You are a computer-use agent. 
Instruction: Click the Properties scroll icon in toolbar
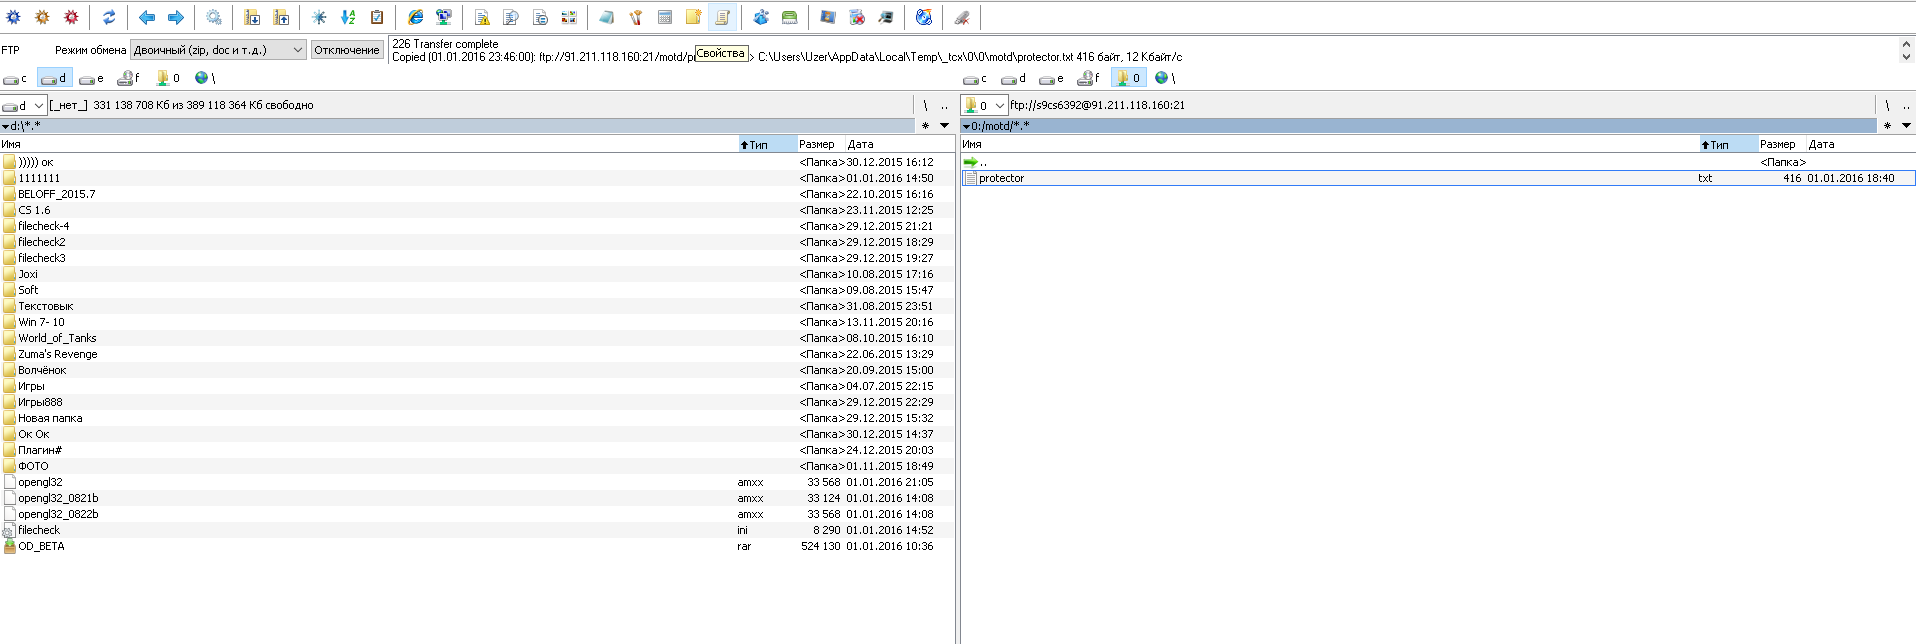tap(722, 17)
